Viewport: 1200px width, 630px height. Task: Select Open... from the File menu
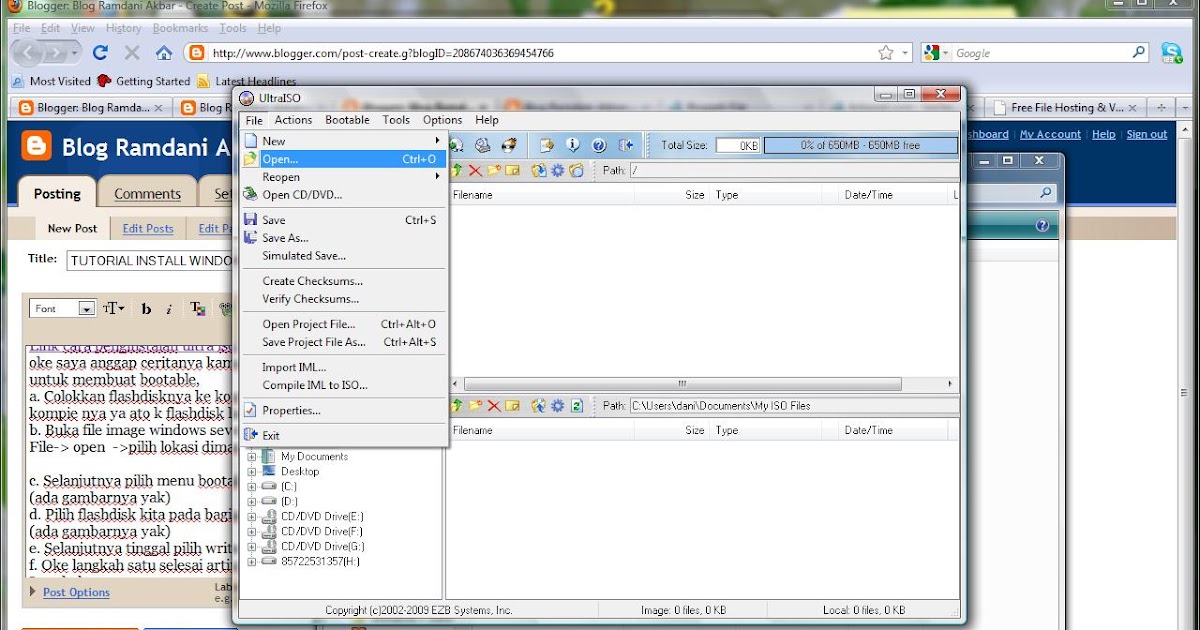pyautogui.click(x=343, y=159)
